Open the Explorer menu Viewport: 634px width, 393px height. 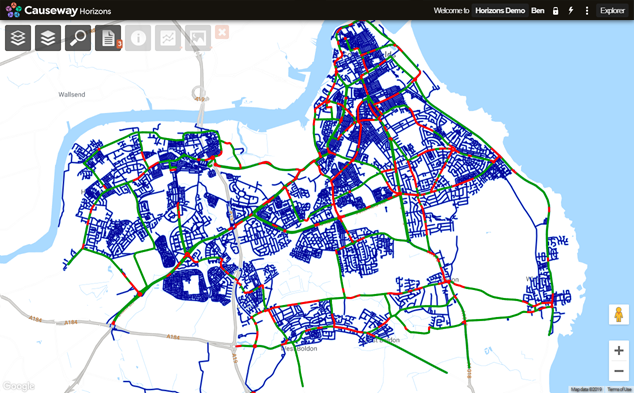612,11
